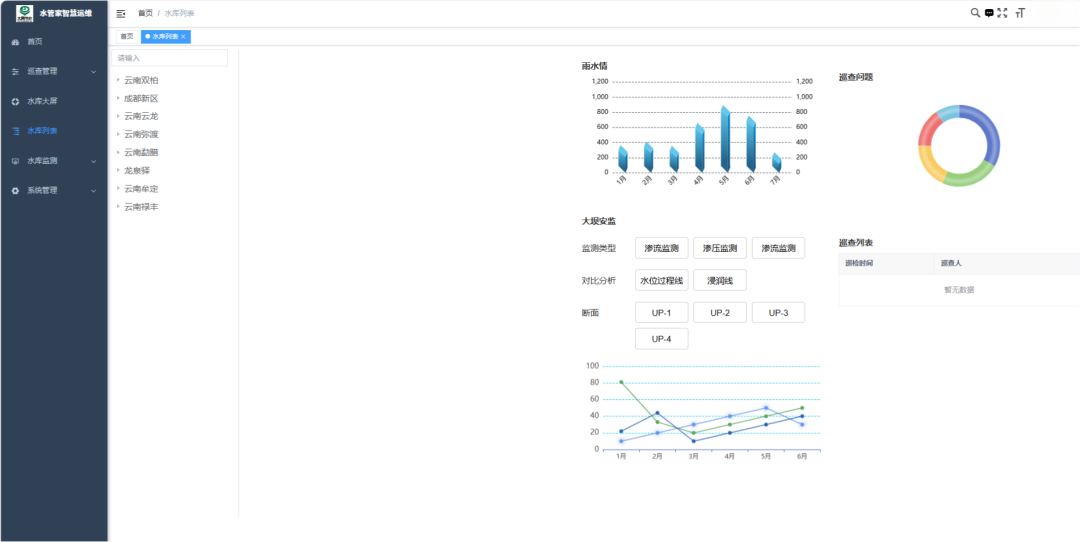The height and width of the screenshot is (542, 1080).
Task: Open the header search magnifier icon
Action: click(x=975, y=12)
